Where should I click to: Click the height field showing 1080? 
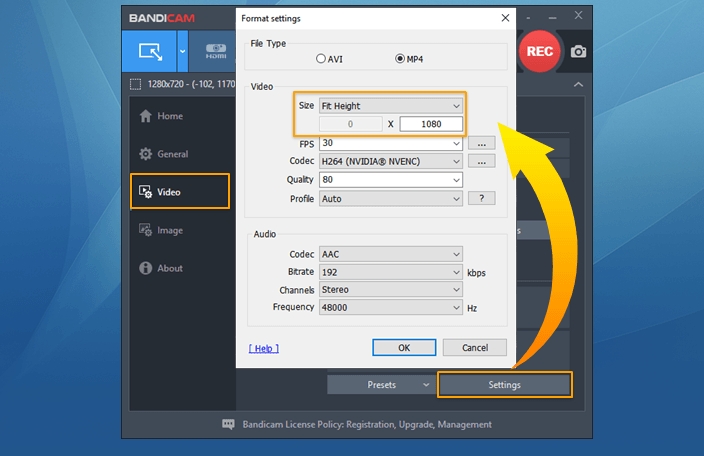tap(431, 124)
